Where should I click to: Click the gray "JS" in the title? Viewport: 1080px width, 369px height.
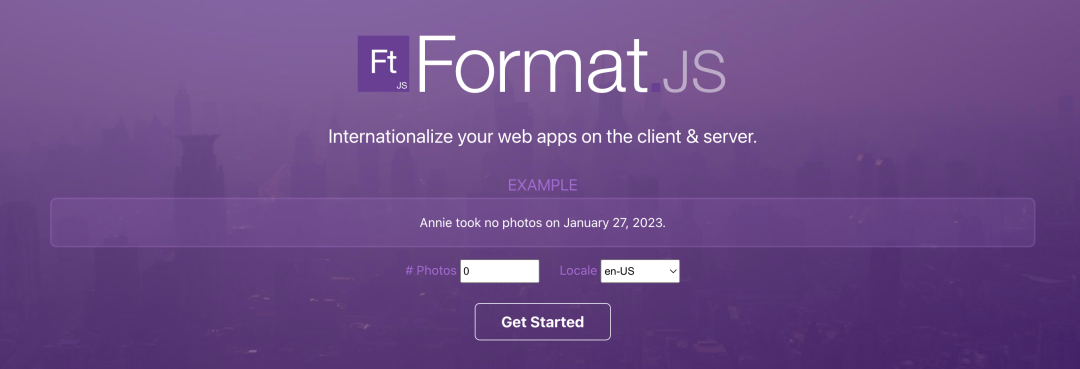coord(694,71)
